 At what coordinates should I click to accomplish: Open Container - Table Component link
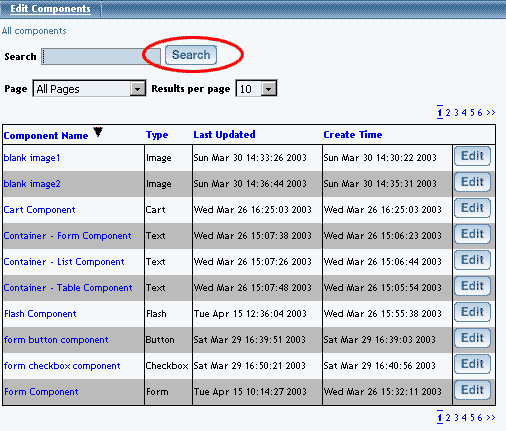[x=68, y=288]
